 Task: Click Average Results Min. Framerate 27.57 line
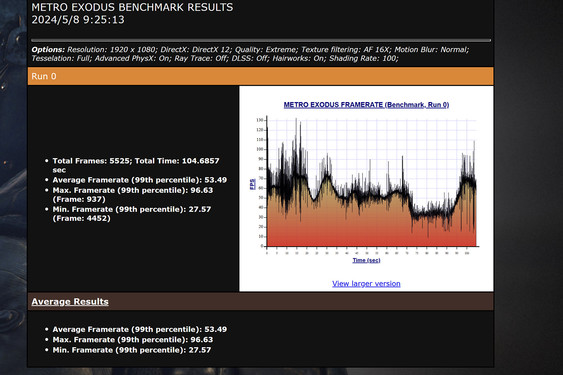coord(132,350)
